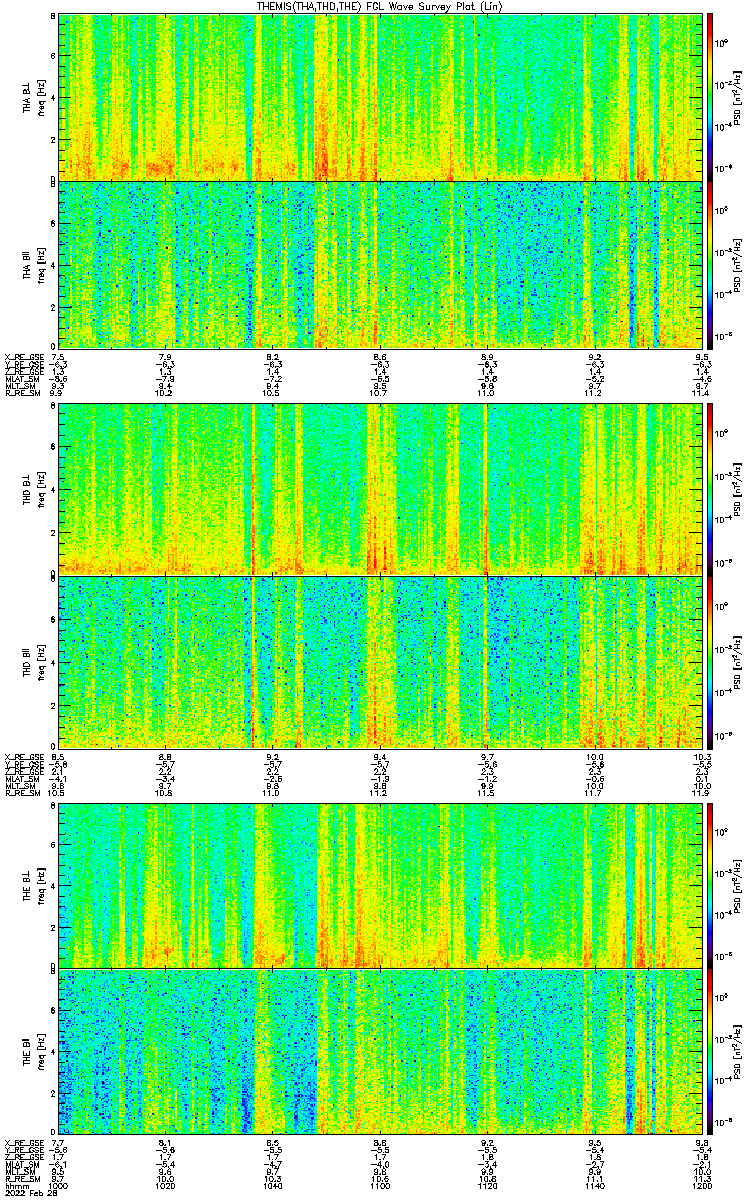Image resolution: width=750 pixels, height=1200 pixels.
Task: Click the THD B-perpendicular freq [Hz] axis label
Action: [40, 490]
